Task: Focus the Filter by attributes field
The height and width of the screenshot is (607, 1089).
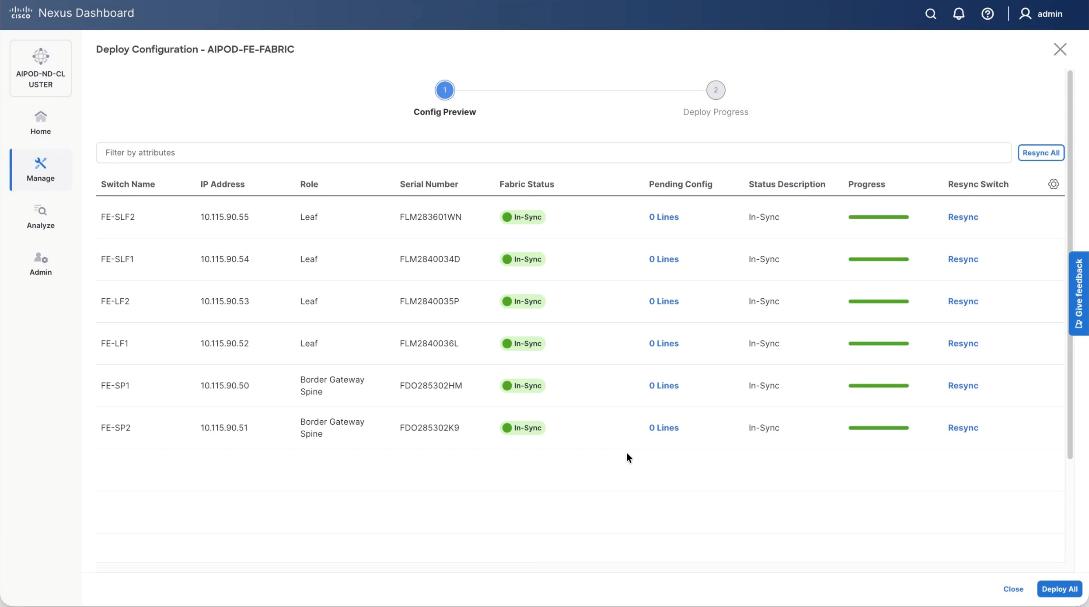Action: (553, 153)
